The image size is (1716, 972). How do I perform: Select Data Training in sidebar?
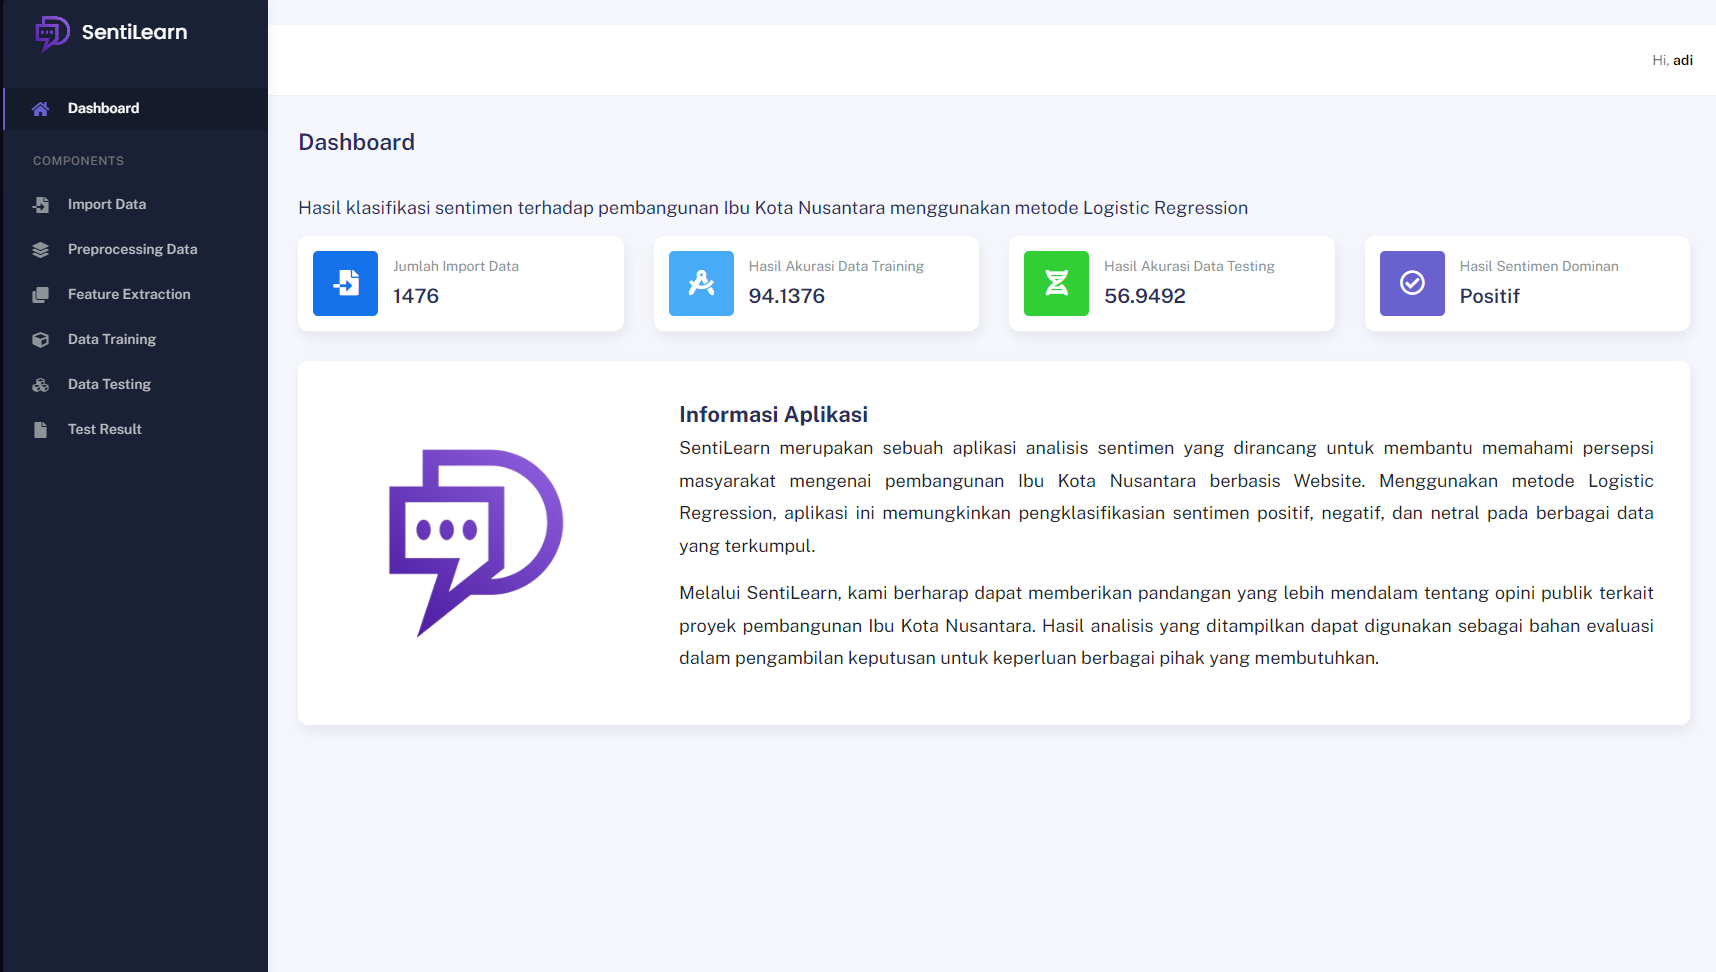pyautogui.click(x=112, y=339)
